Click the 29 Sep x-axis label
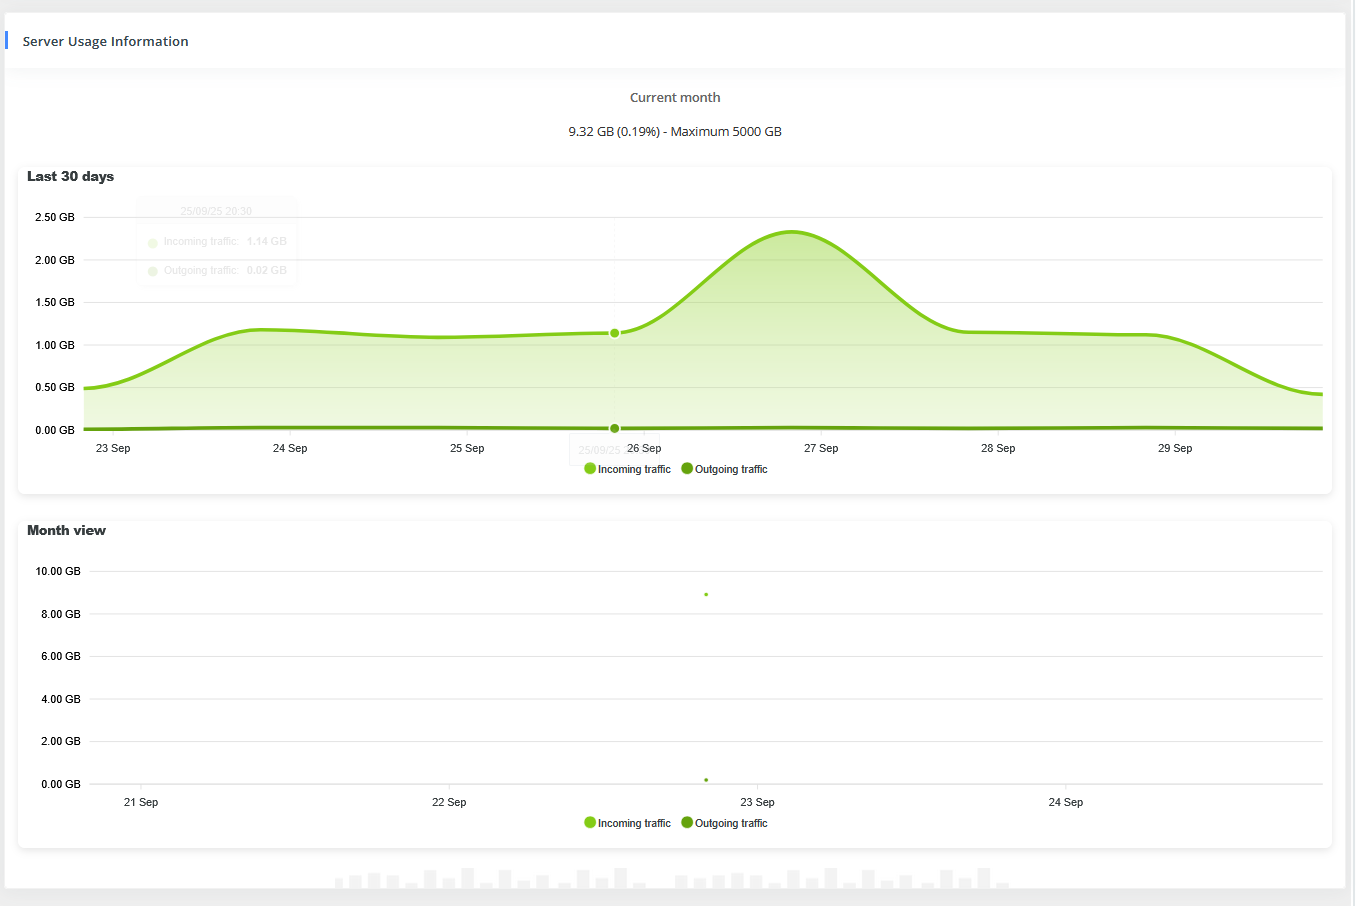Viewport: 1356px width, 906px height. coord(1175,448)
